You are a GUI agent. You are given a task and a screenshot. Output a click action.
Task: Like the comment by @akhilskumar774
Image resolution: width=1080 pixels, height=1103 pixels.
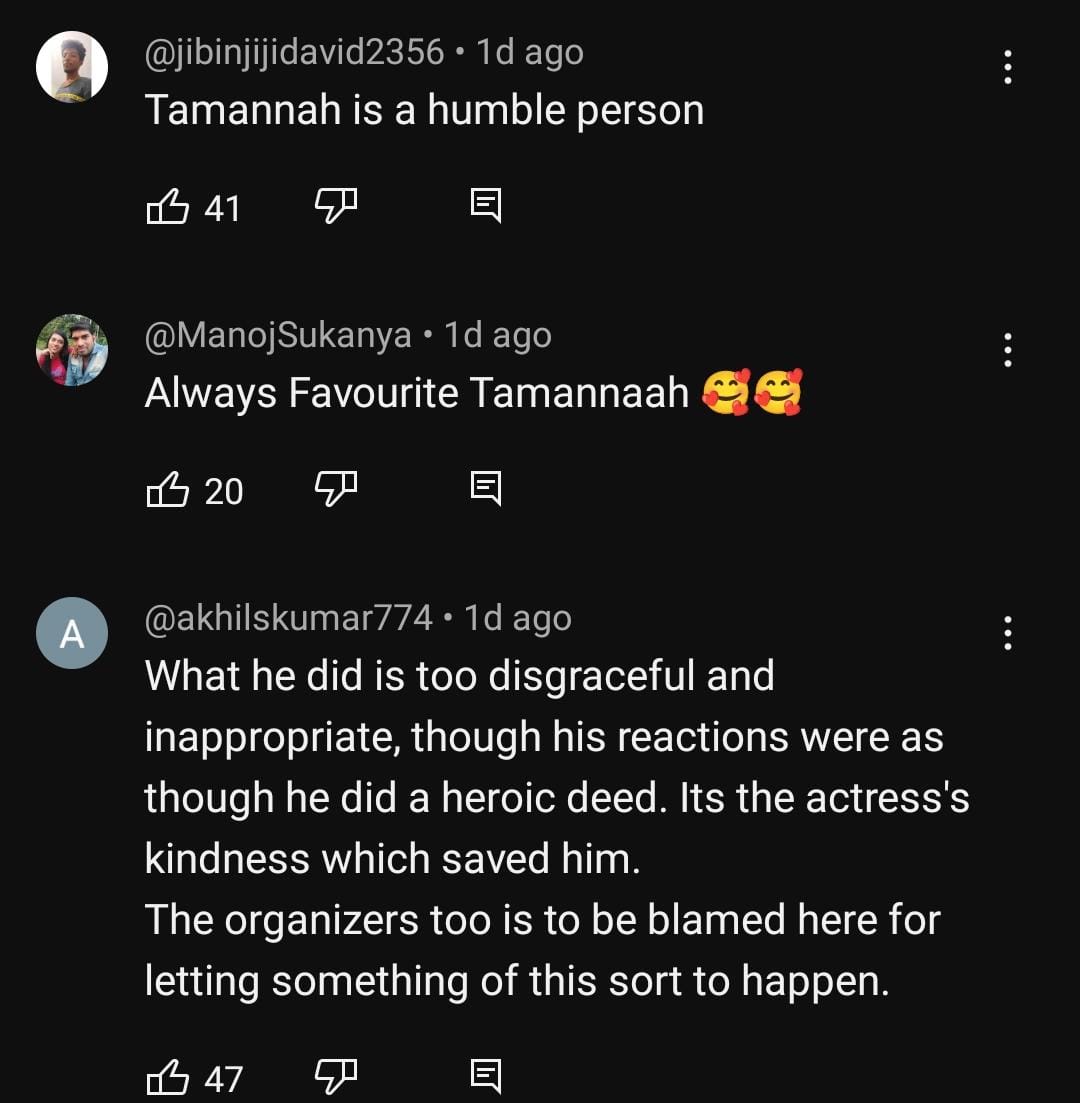point(168,1078)
